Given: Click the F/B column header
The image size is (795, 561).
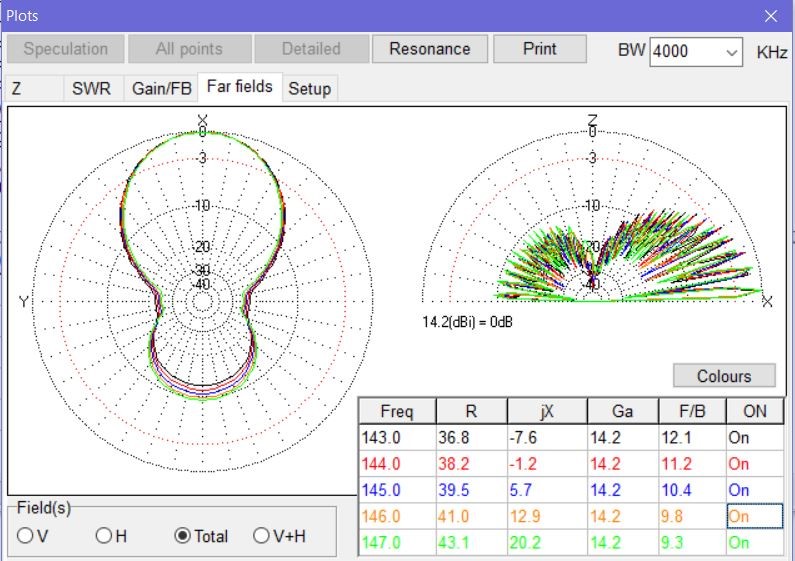Looking at the screenshot, I should coord(692,411).
